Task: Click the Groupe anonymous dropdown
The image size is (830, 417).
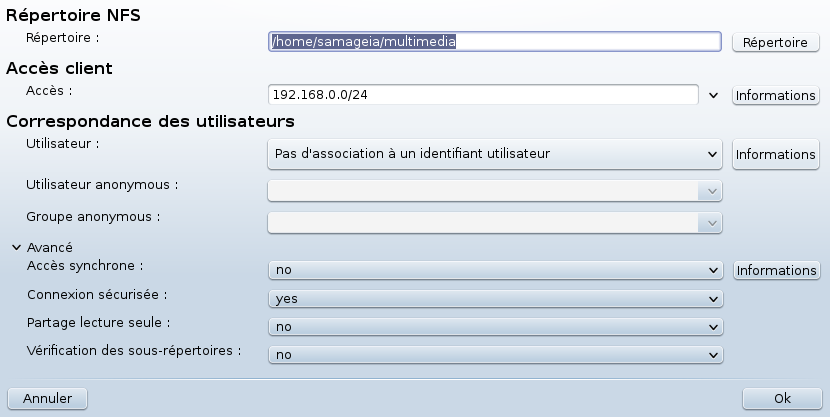Action: 494,222
